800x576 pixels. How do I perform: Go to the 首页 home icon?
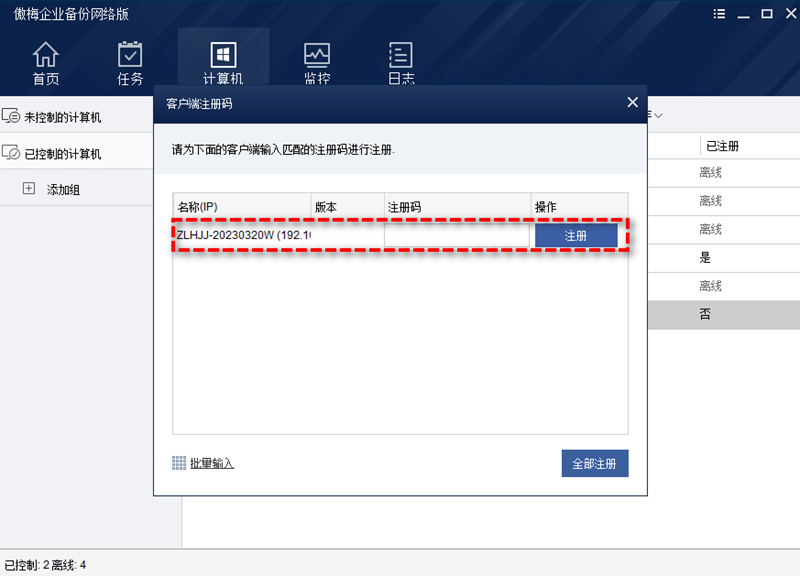click(45, 62)
